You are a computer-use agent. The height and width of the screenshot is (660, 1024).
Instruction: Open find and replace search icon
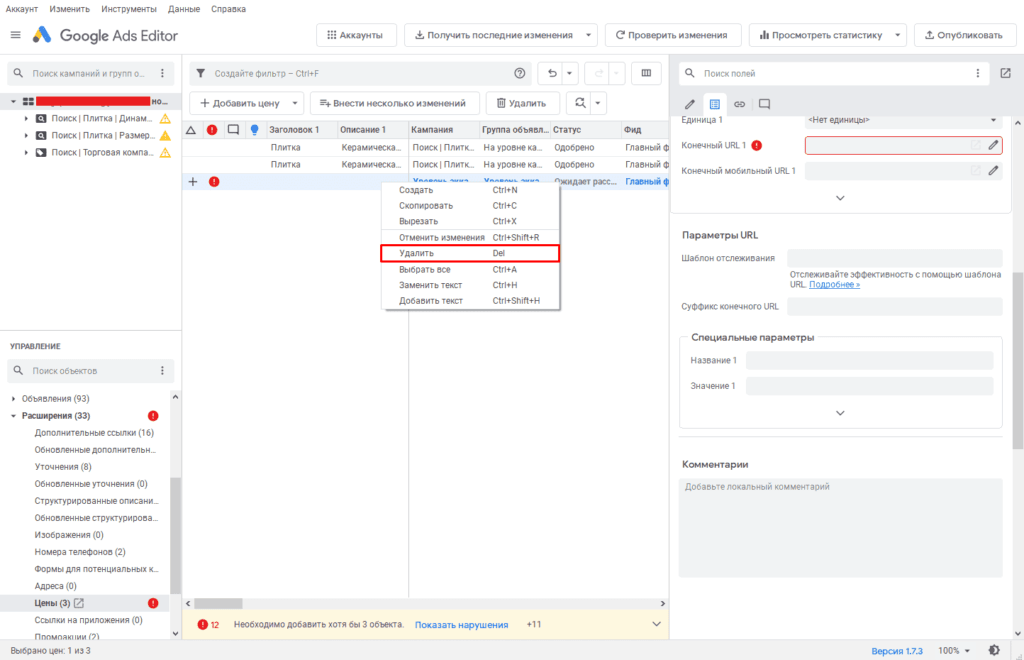click(x=580, y=102)
